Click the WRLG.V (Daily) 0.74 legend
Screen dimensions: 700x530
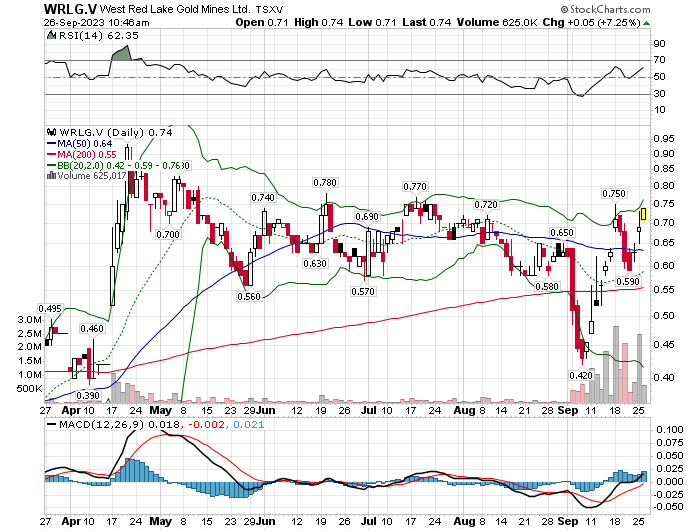point(116,132)
